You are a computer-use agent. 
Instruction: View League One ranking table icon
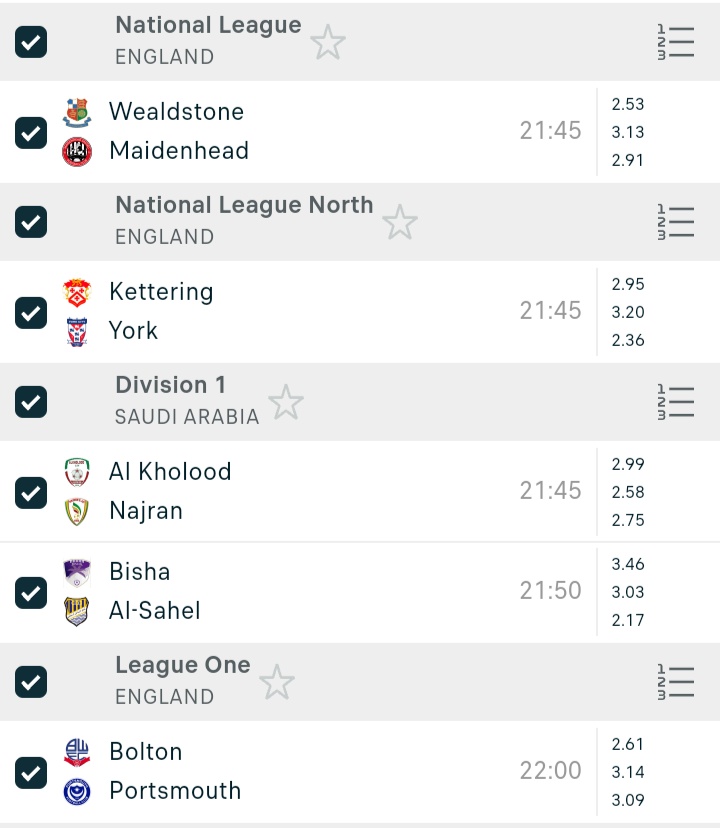675,682
